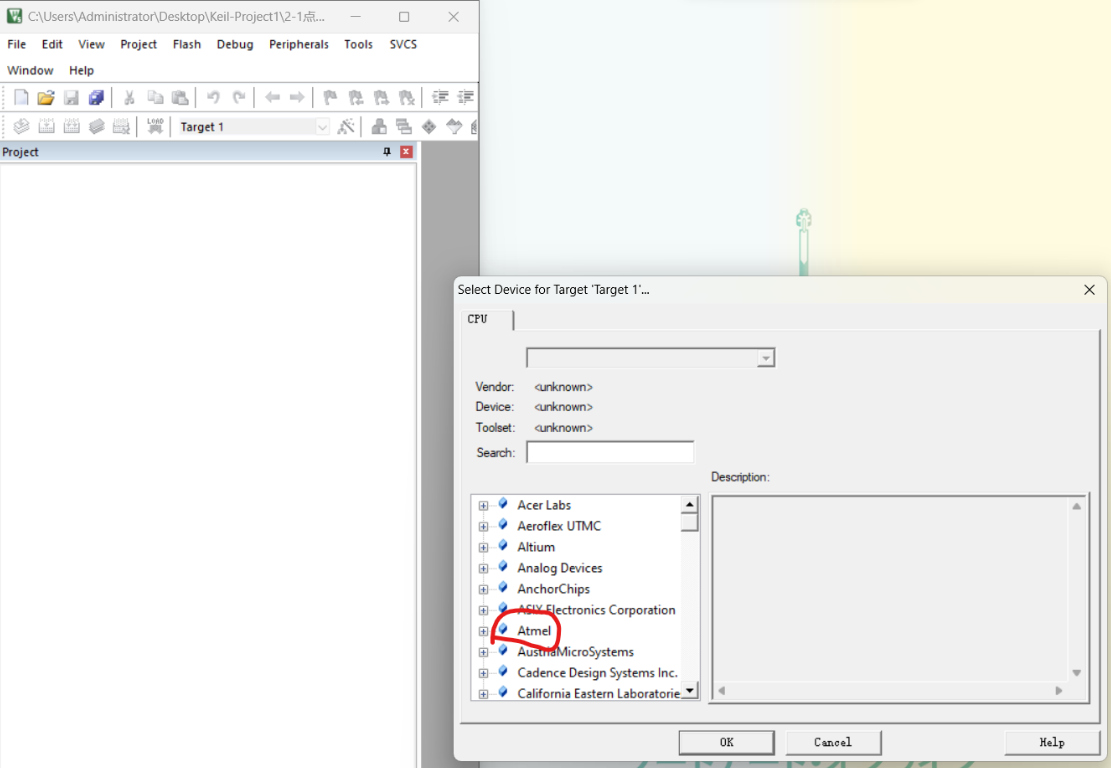Click the Open file folder icon
This screenshot has height=768, width=1111.
pos(46,98)
